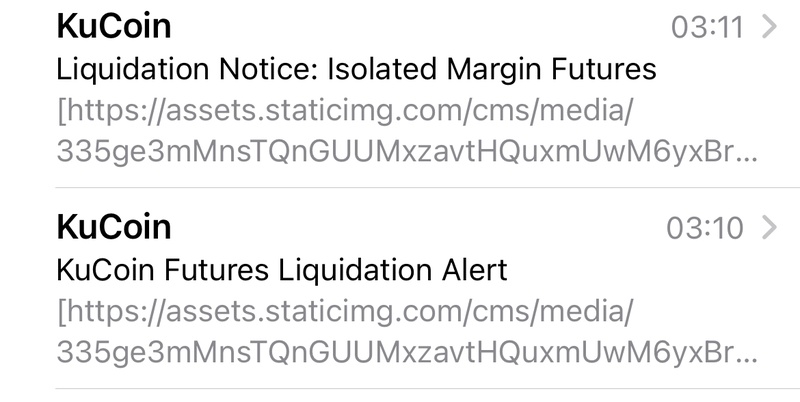Tap blank area between second KuCoin name and 03:10

pos(420,228)
